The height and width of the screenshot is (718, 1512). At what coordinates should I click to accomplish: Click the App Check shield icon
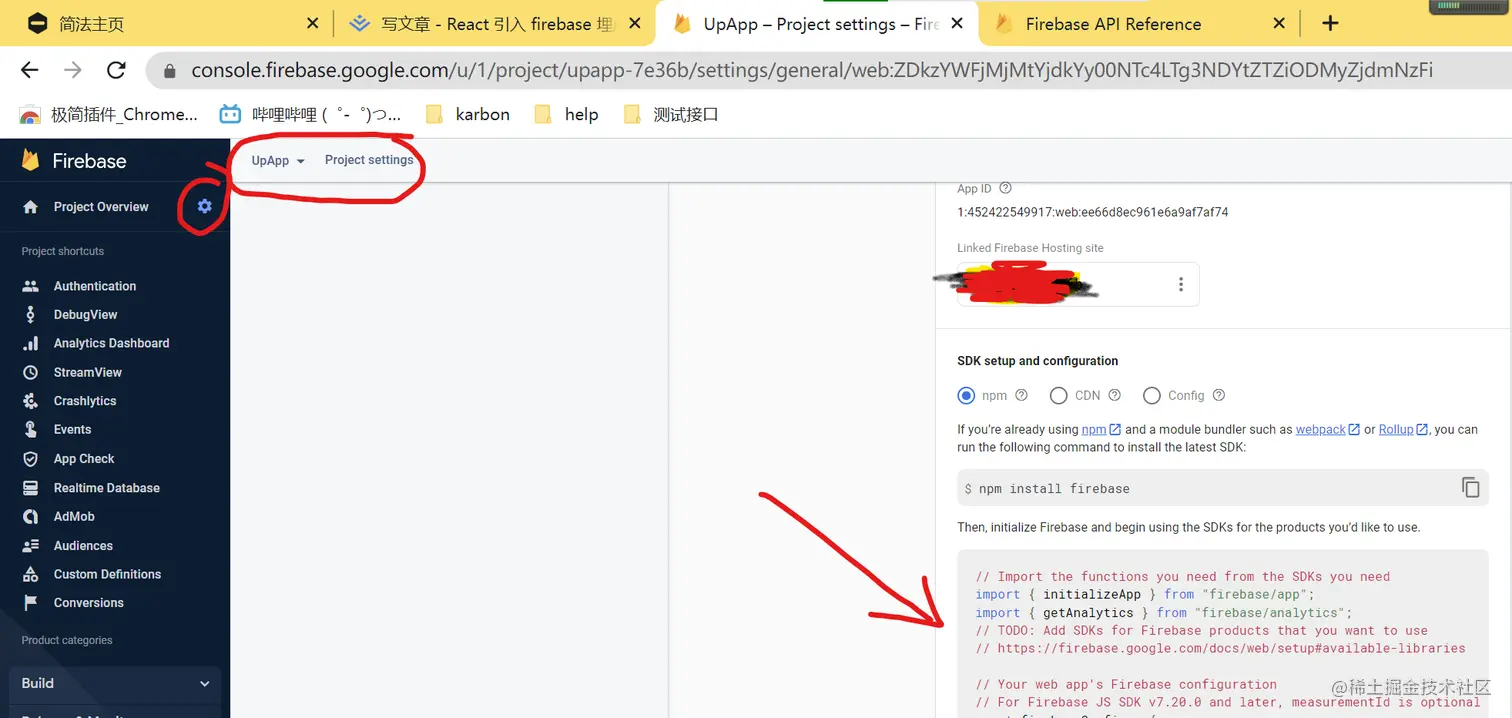[x=31, y=459]
